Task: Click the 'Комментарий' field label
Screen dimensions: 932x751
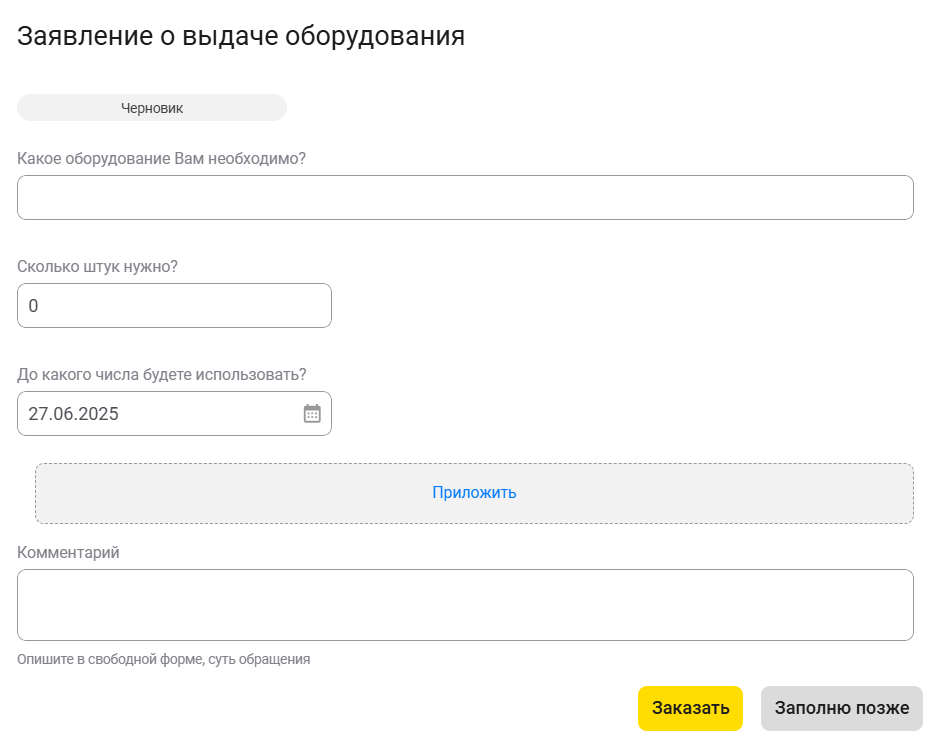Action: tap(68, 552)
